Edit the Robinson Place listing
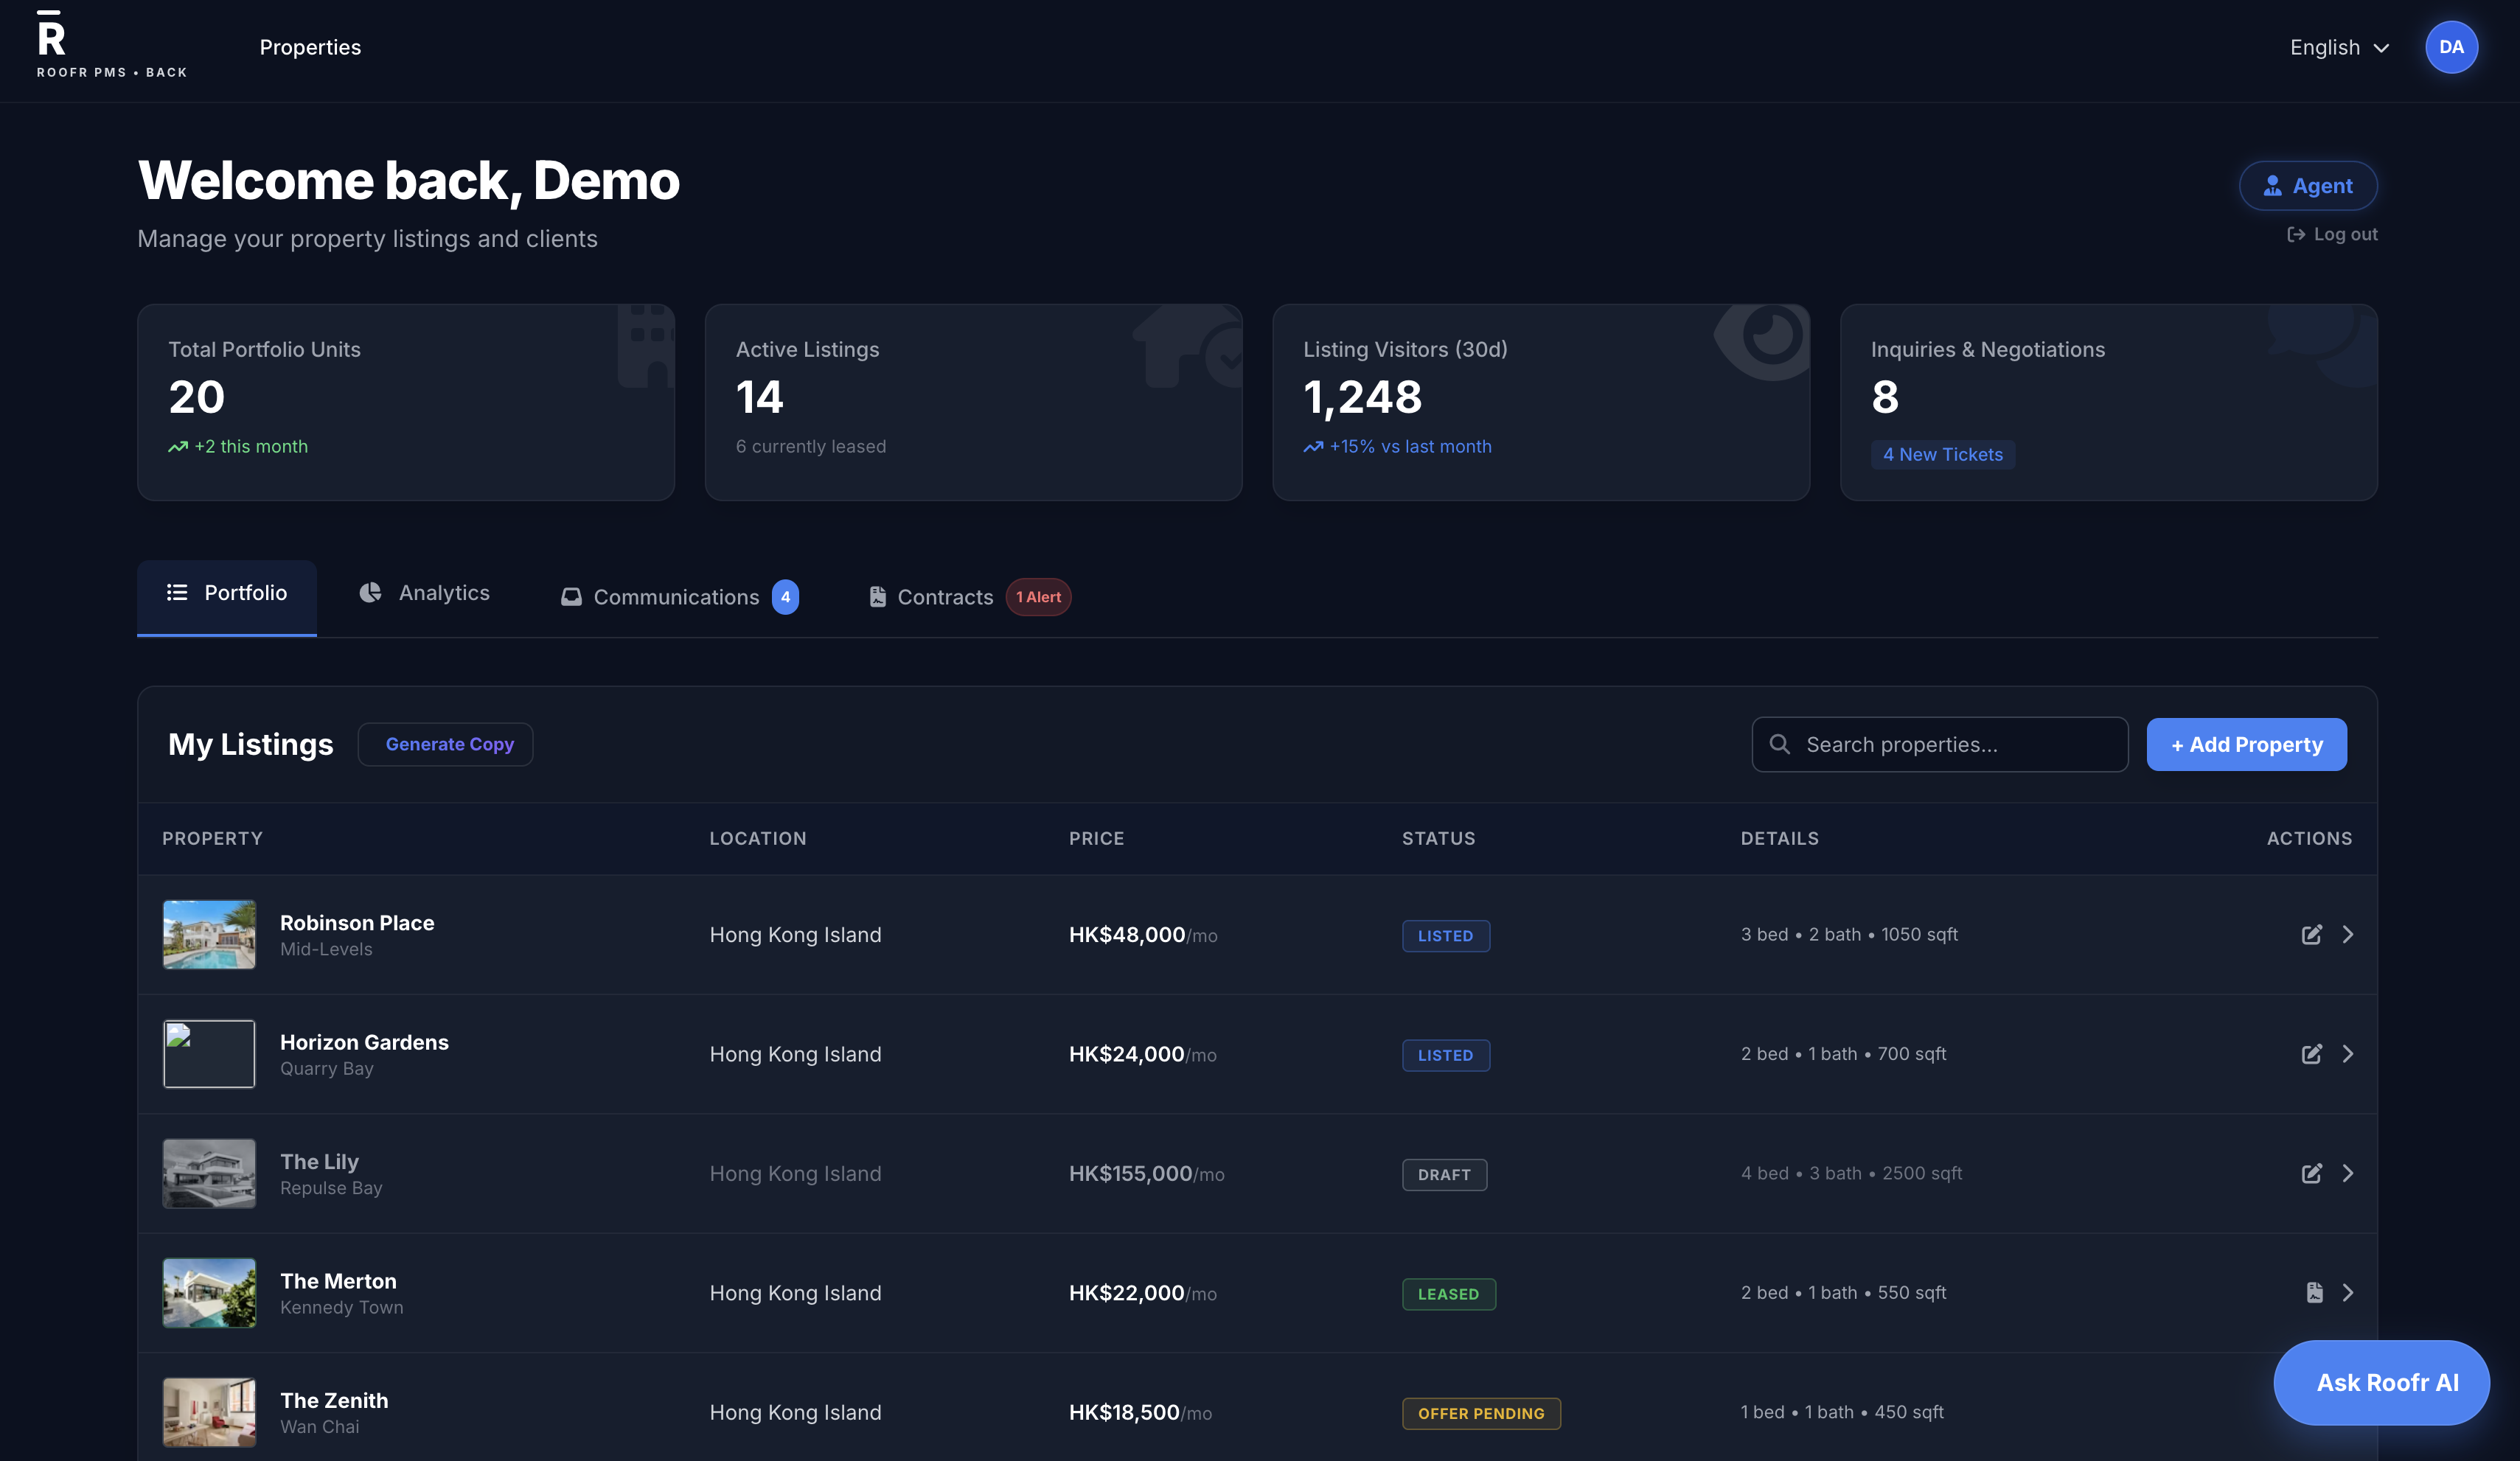This screenshot has width=2520, height=1461. tap(2312, 934)
